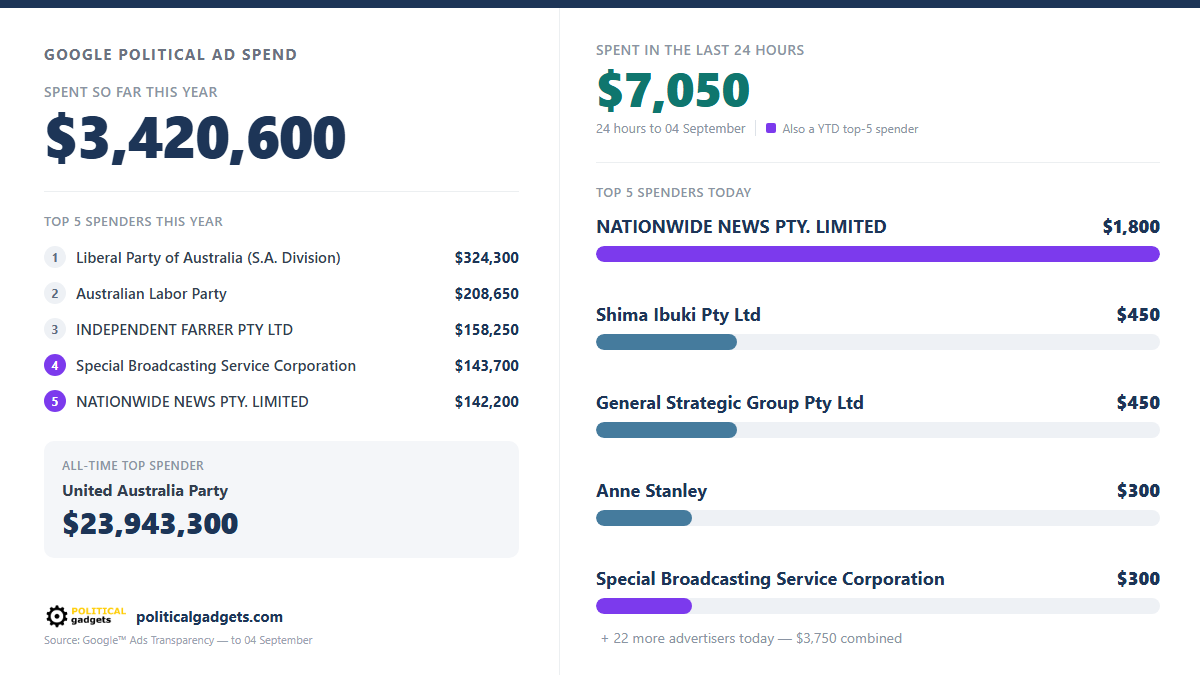Click 'SPENT SO FAR THIS YEAR' label

click(131, 92)
